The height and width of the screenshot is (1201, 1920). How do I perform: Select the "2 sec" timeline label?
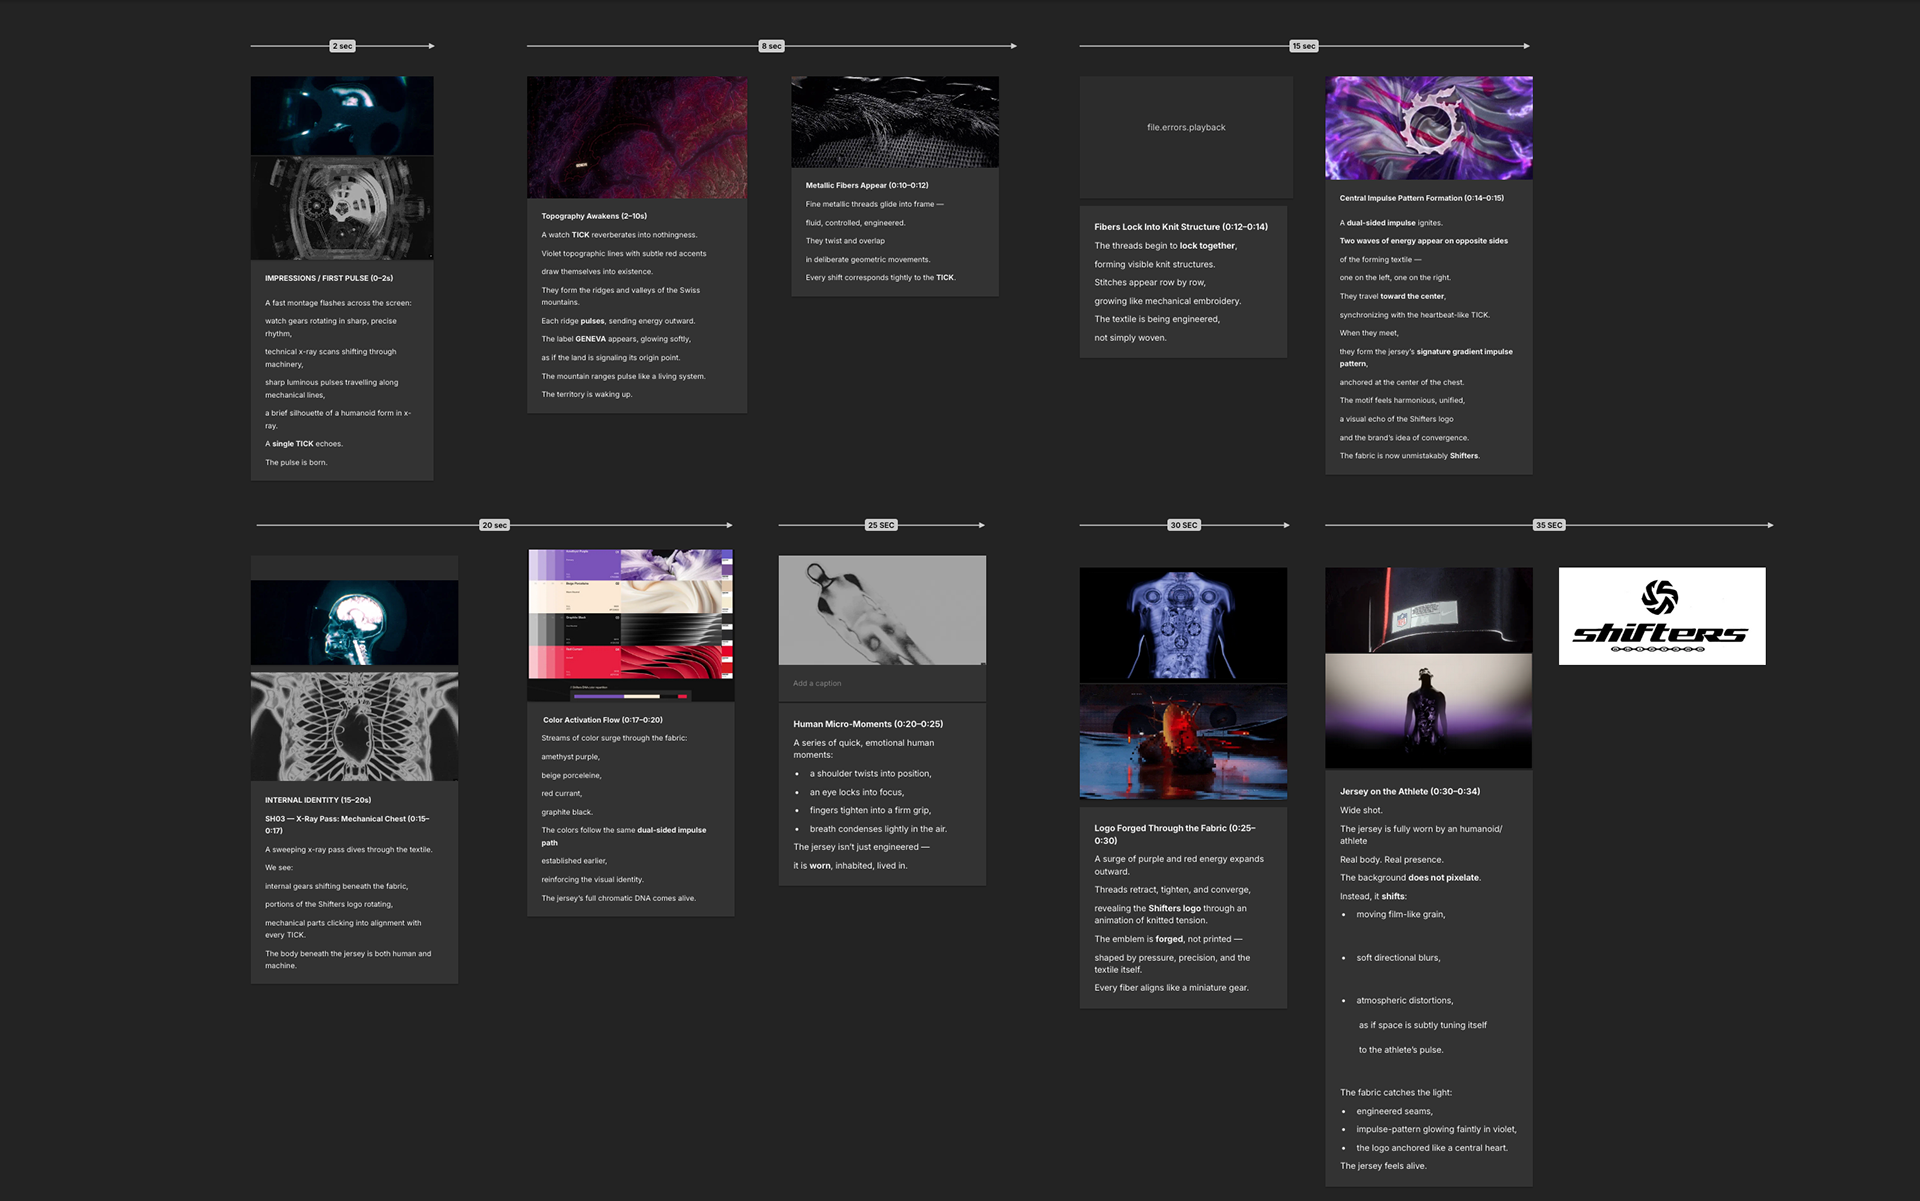[342, 46]
